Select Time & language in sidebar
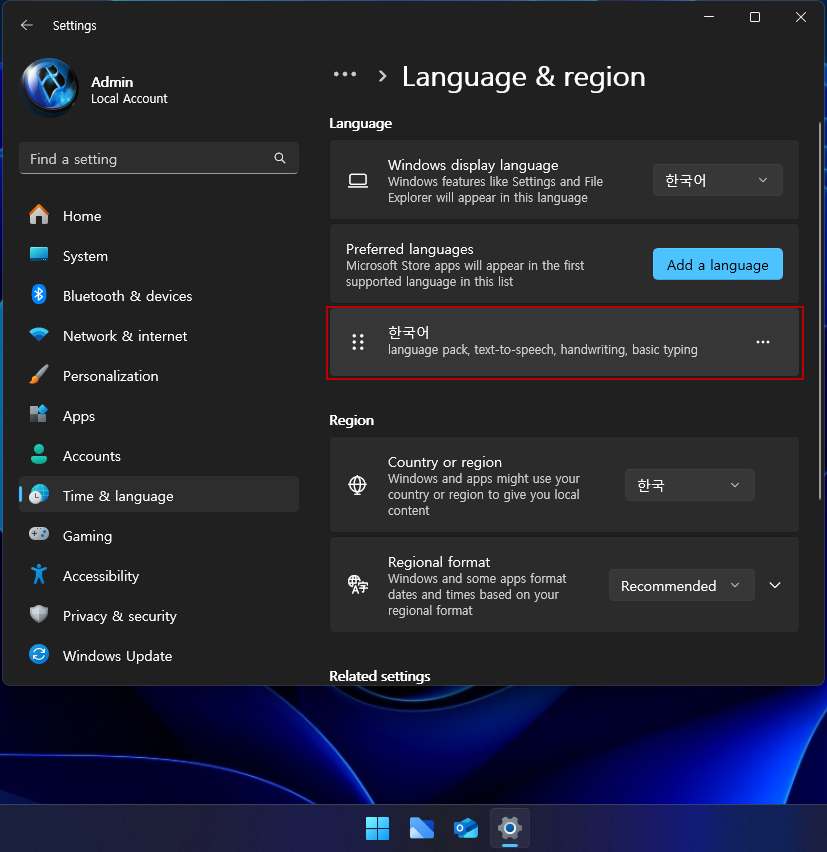Viewport: 827px width, 852px height. point(159,496)
